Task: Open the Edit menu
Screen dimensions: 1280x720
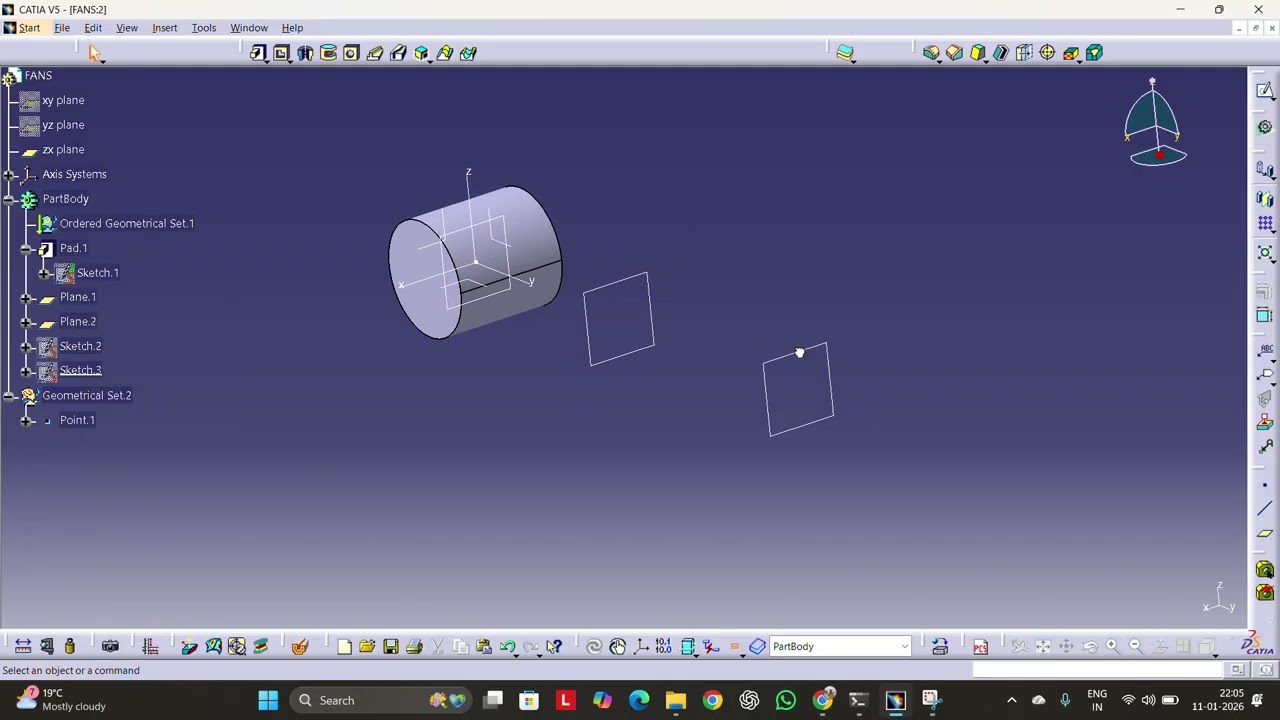Action: tap(93, 28)
